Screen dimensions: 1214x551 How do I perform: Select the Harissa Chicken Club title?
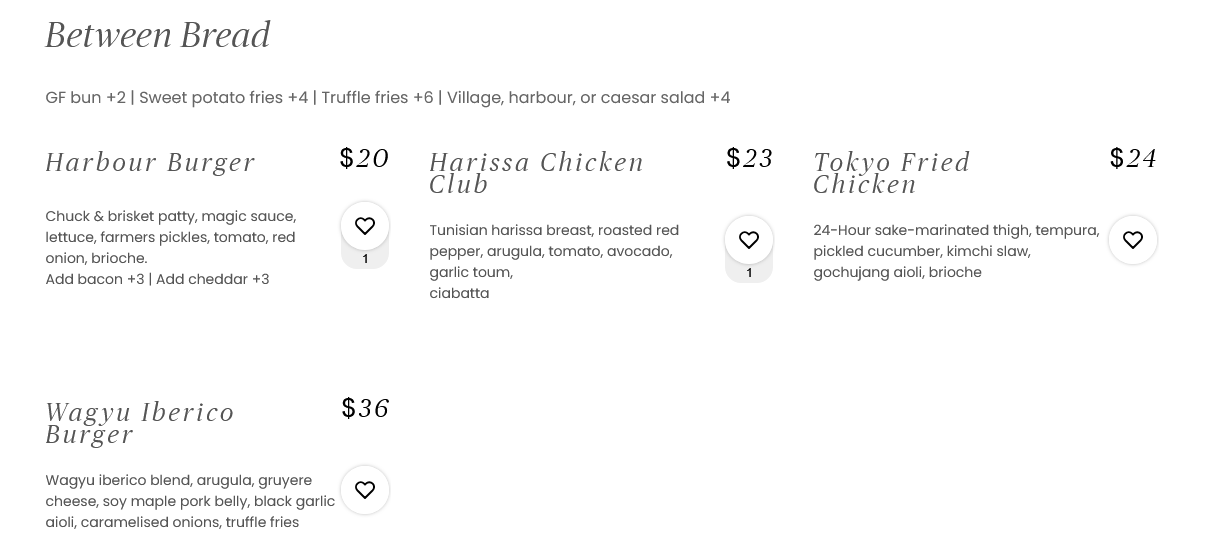tap(536, 173)
